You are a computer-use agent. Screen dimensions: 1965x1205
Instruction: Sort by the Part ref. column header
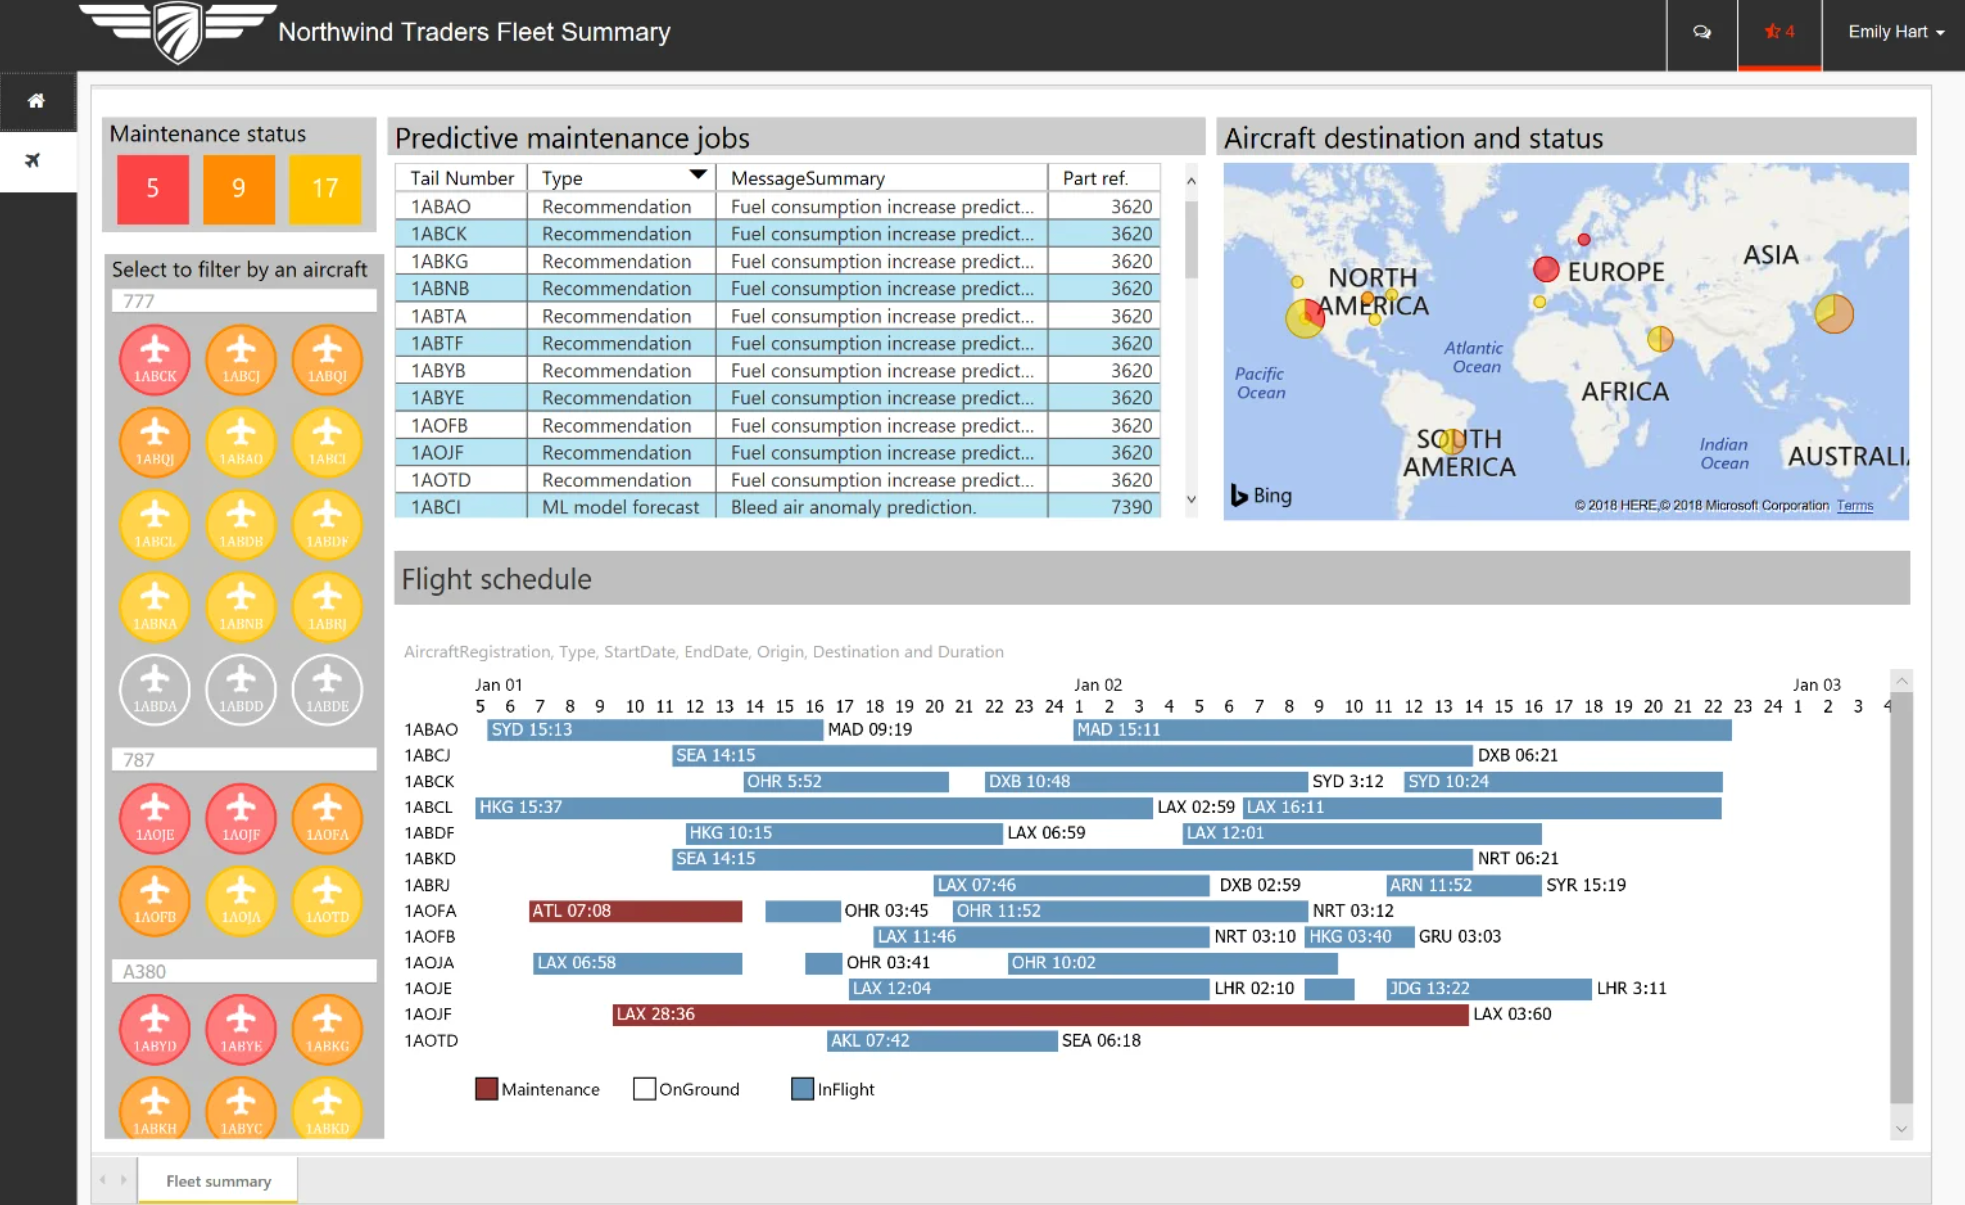pos(1104,178)
